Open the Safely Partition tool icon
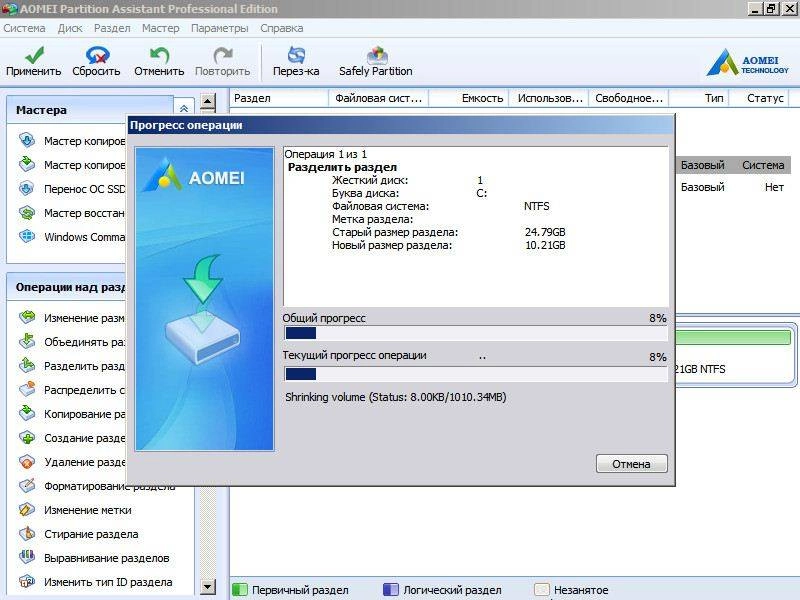 pos(377,55)
